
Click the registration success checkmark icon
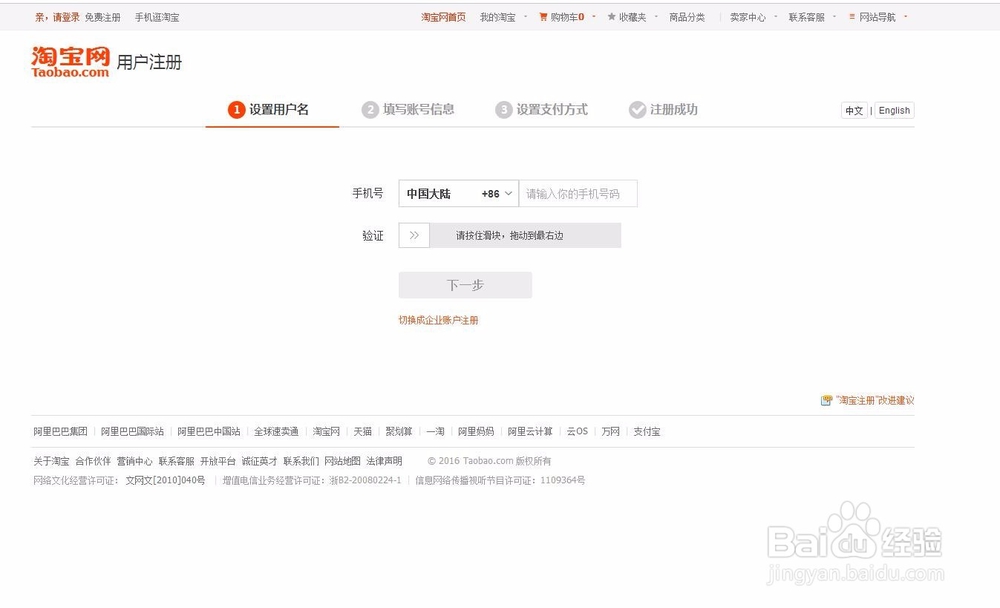click(x=637, y=110)
